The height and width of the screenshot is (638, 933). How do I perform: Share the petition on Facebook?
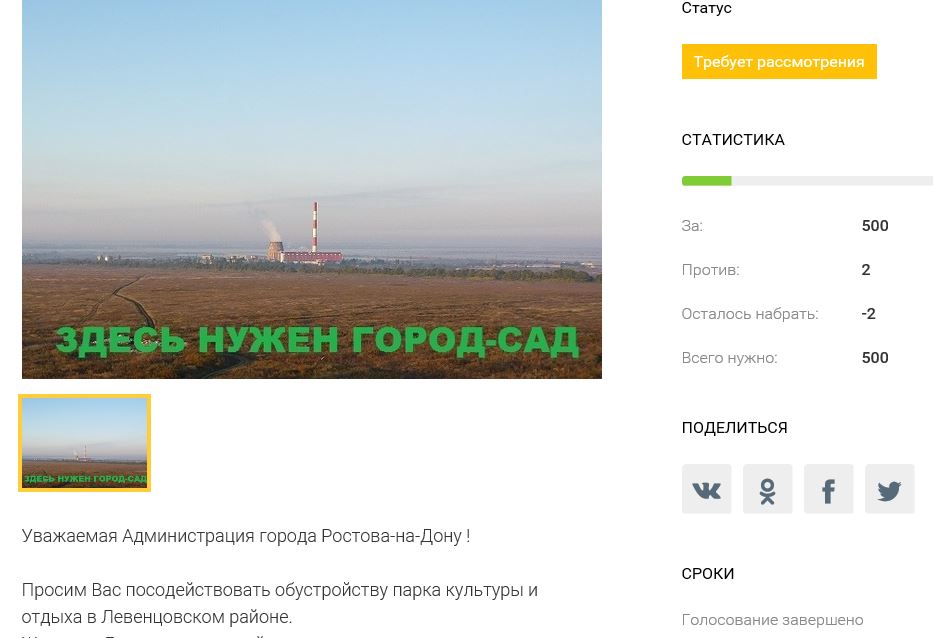coord(828,489)
